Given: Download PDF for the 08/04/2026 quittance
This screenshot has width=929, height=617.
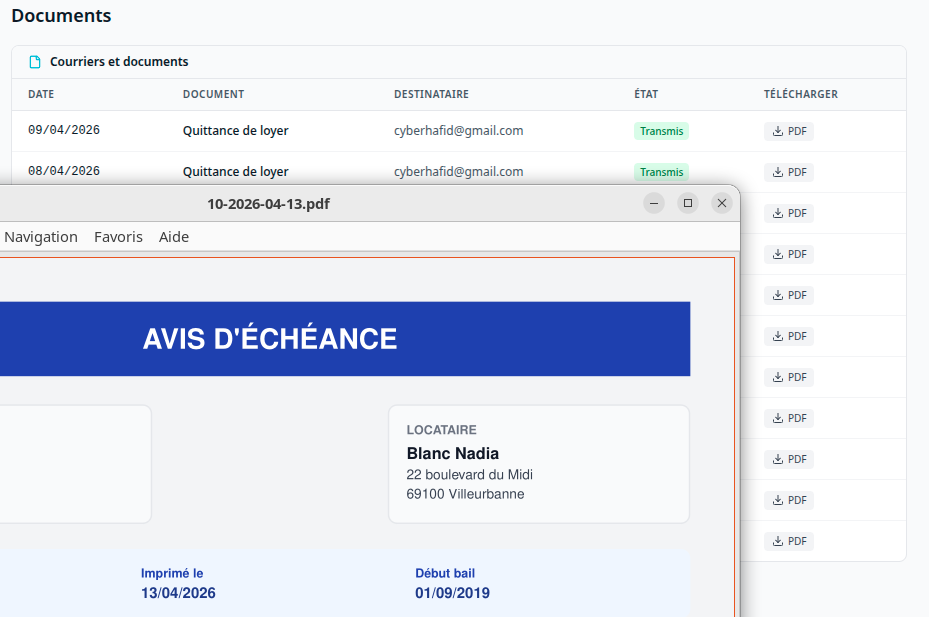Looking at the screenshot, I should click(789, 172).
